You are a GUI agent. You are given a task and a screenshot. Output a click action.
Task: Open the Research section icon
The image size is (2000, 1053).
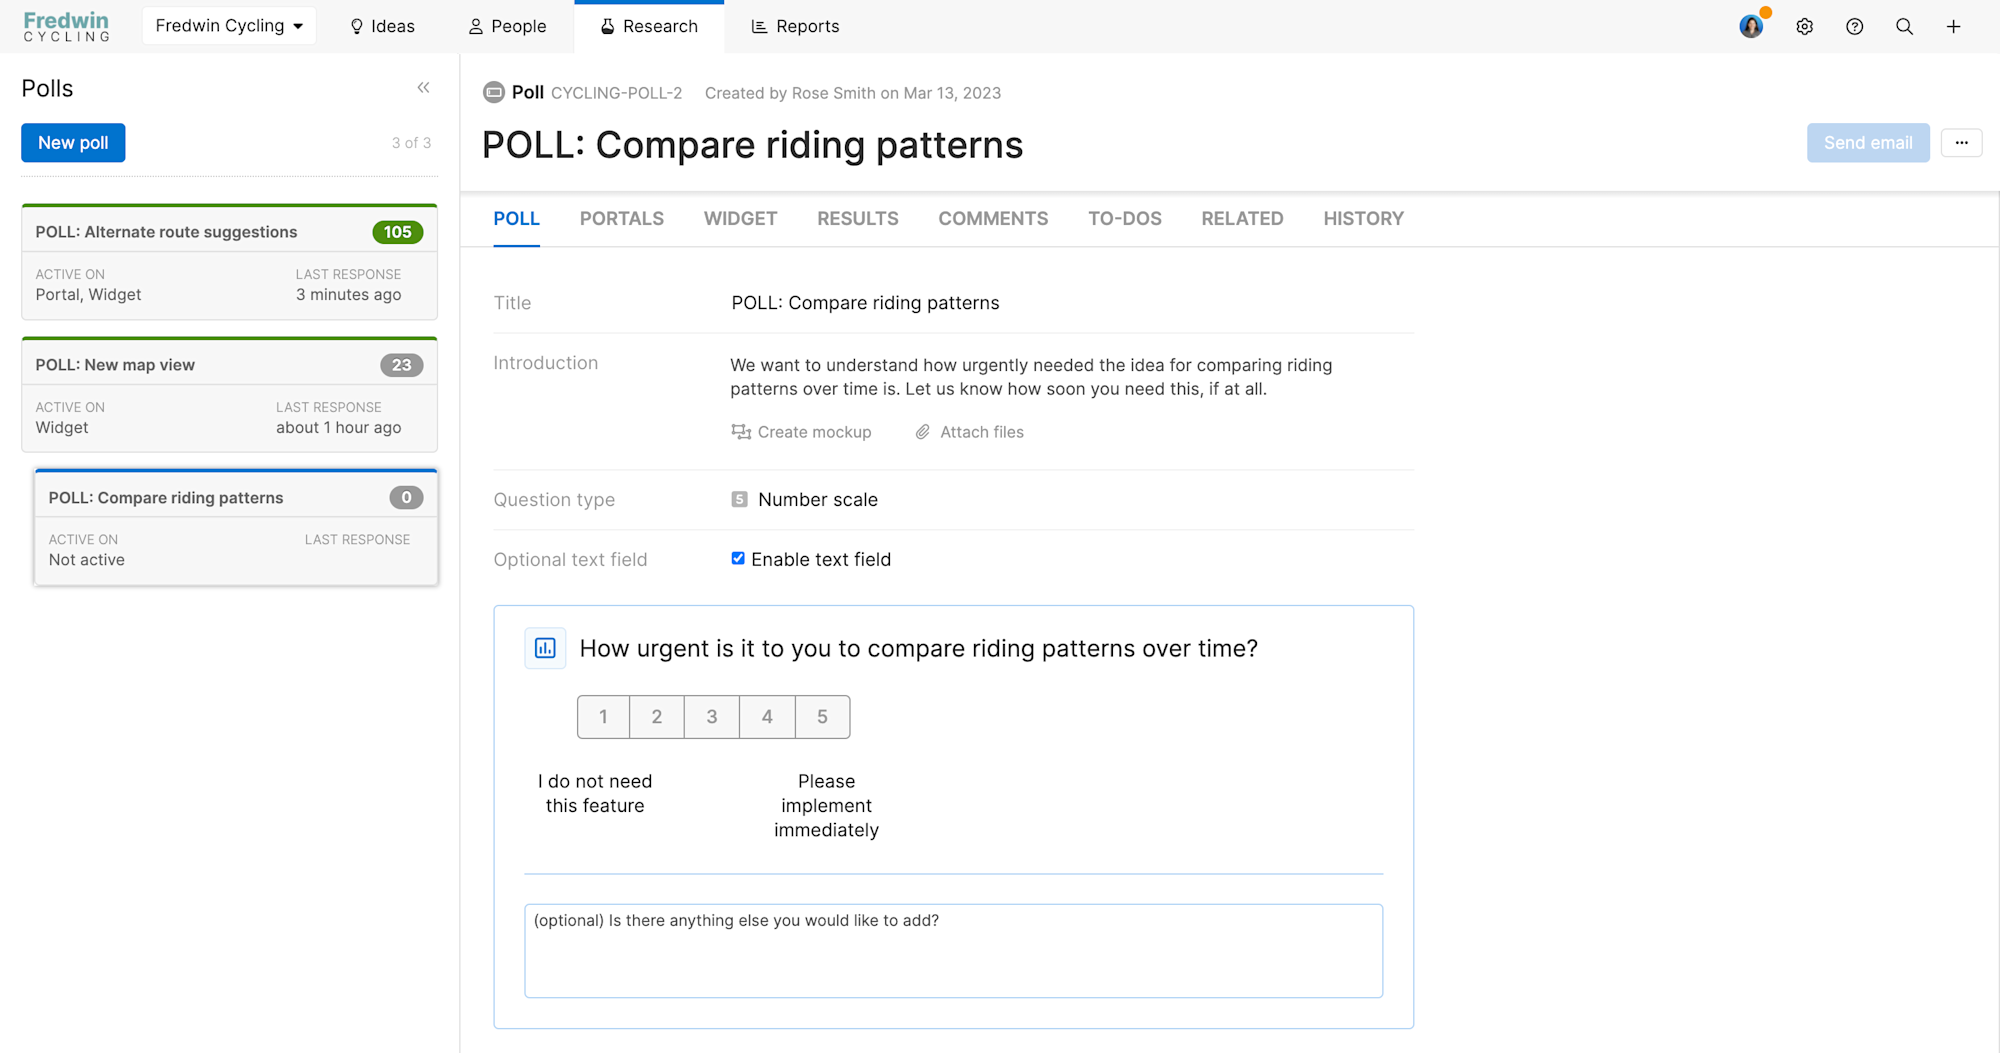[606, 26]
